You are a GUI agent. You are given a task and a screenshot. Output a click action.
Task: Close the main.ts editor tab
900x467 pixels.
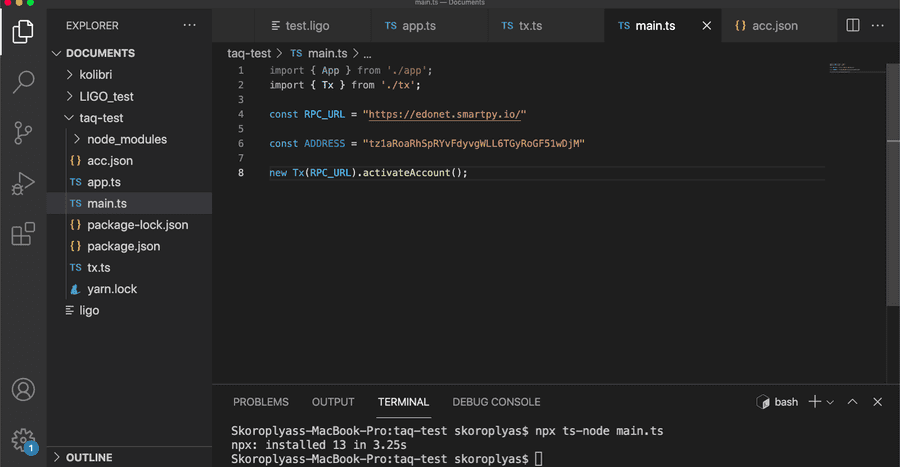coord(707,26)
